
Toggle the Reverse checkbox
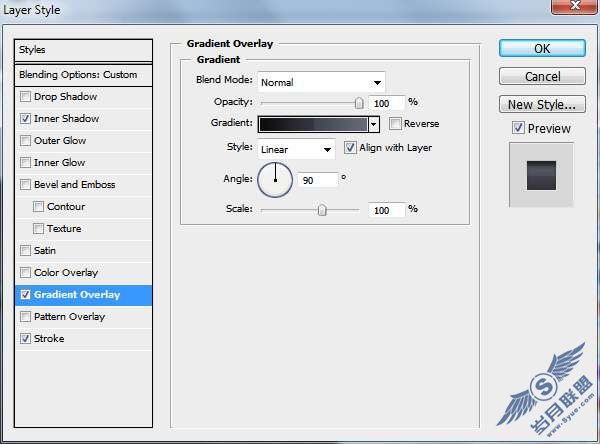coord(395,124)
